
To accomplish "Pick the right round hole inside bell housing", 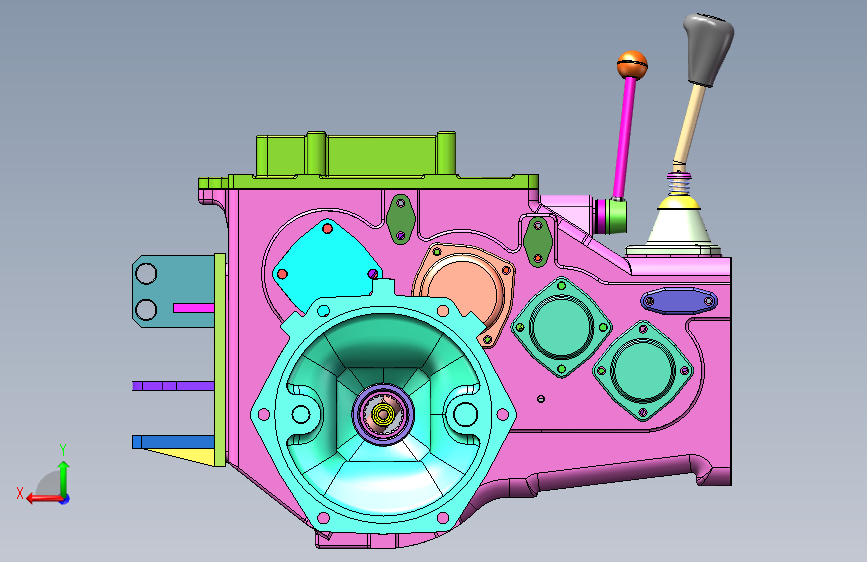I will [465, 414].
